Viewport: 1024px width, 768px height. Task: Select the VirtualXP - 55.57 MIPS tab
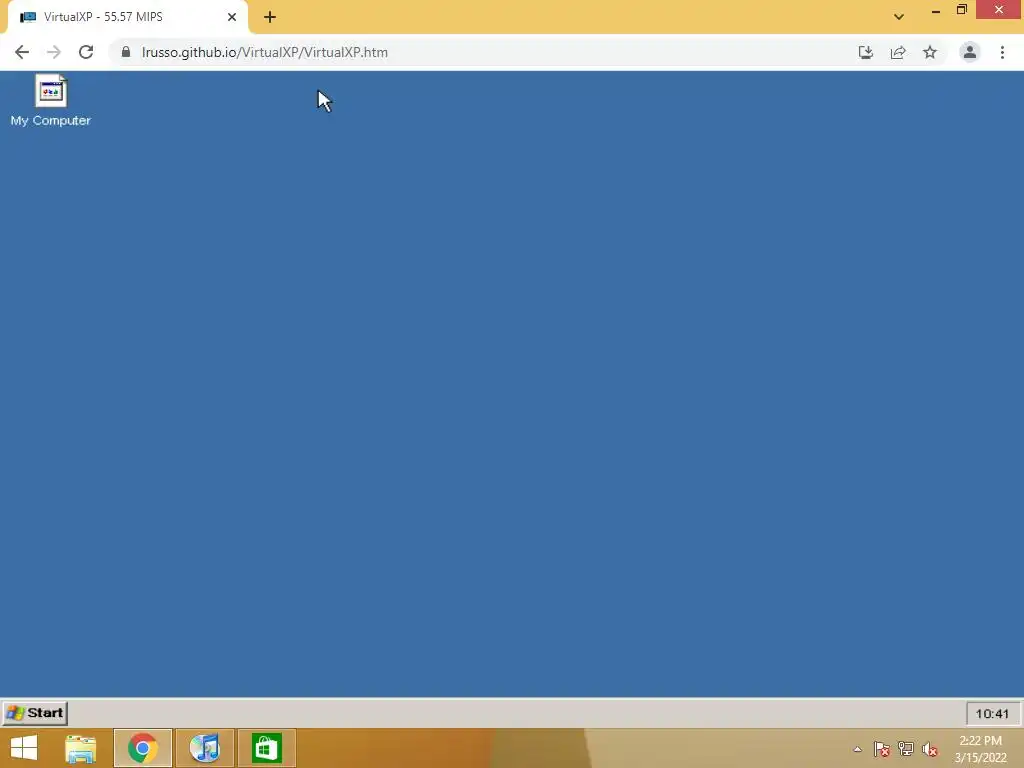click(x=128, y=17)
